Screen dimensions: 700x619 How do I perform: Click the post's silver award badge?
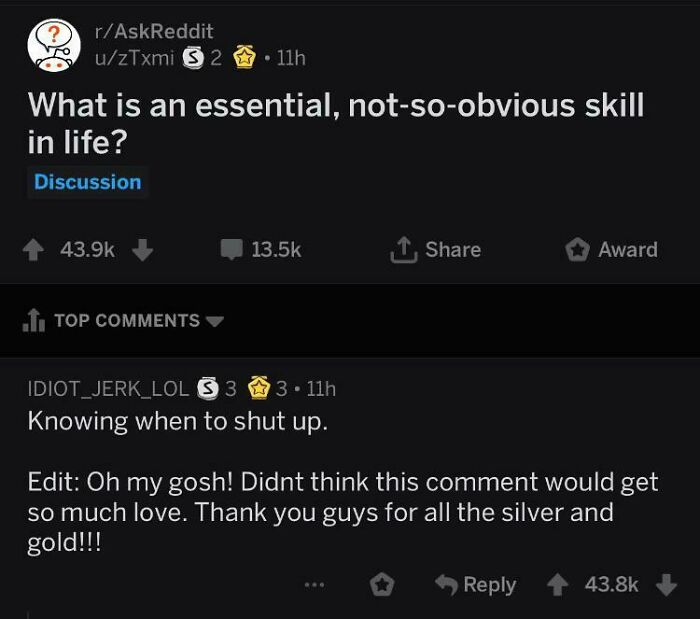pyautogui.click(x=194, y=57)
